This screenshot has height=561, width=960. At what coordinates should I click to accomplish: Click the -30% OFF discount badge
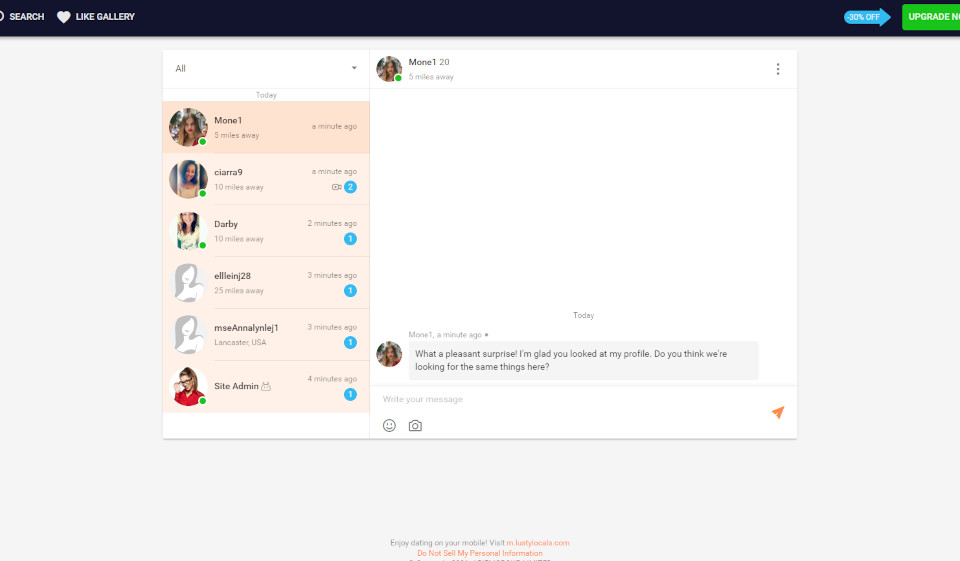(x=865, y=17)
